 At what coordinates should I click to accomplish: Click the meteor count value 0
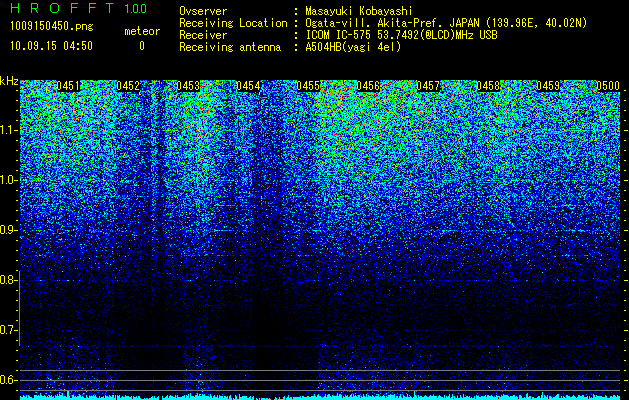(142, 46)
